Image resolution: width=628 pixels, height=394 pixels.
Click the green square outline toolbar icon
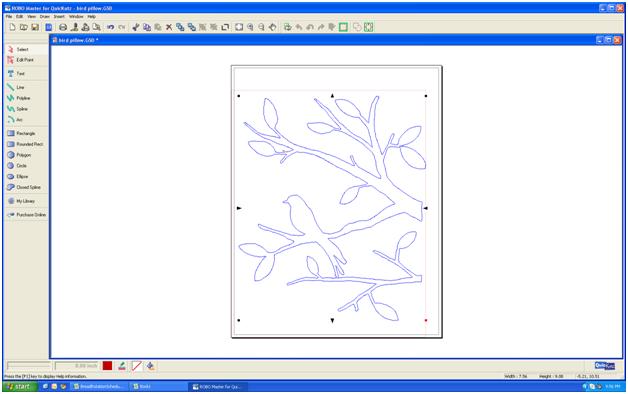tap(343, 27)
